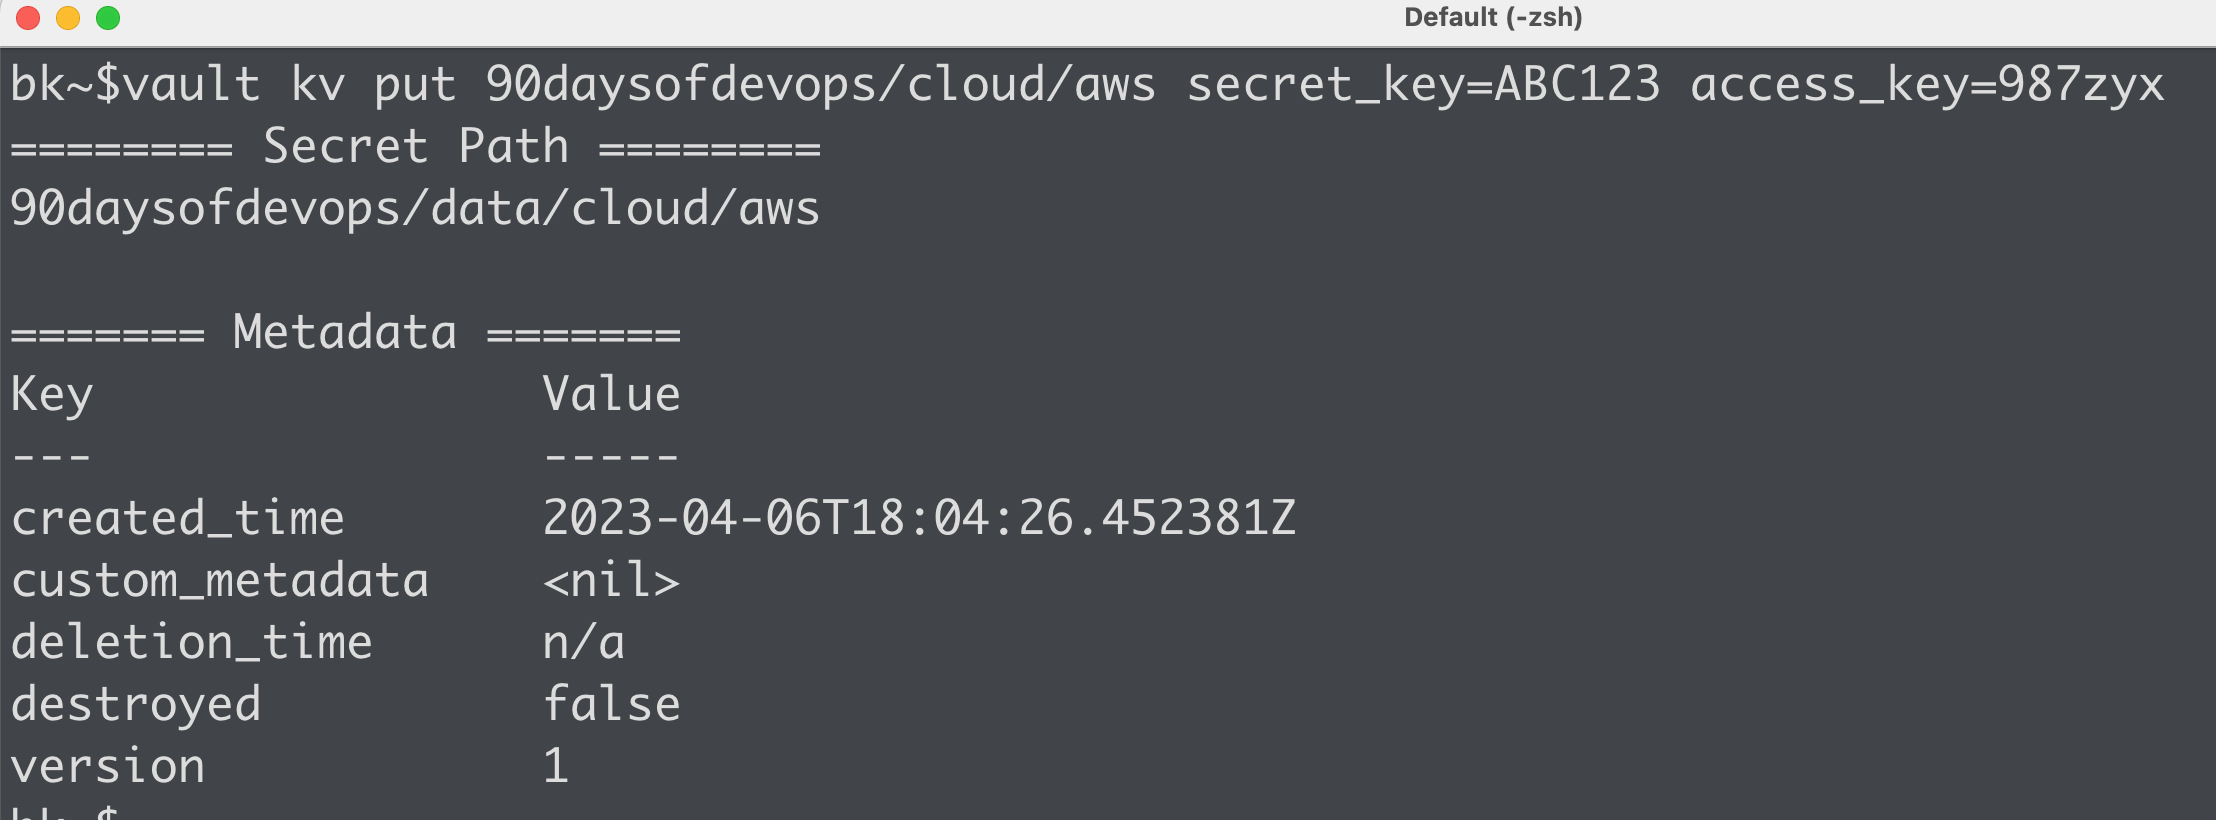The height and width of the screenshot is (820, 2216).
Task: Click the Key column heading
Action: [x=52, y=396]
